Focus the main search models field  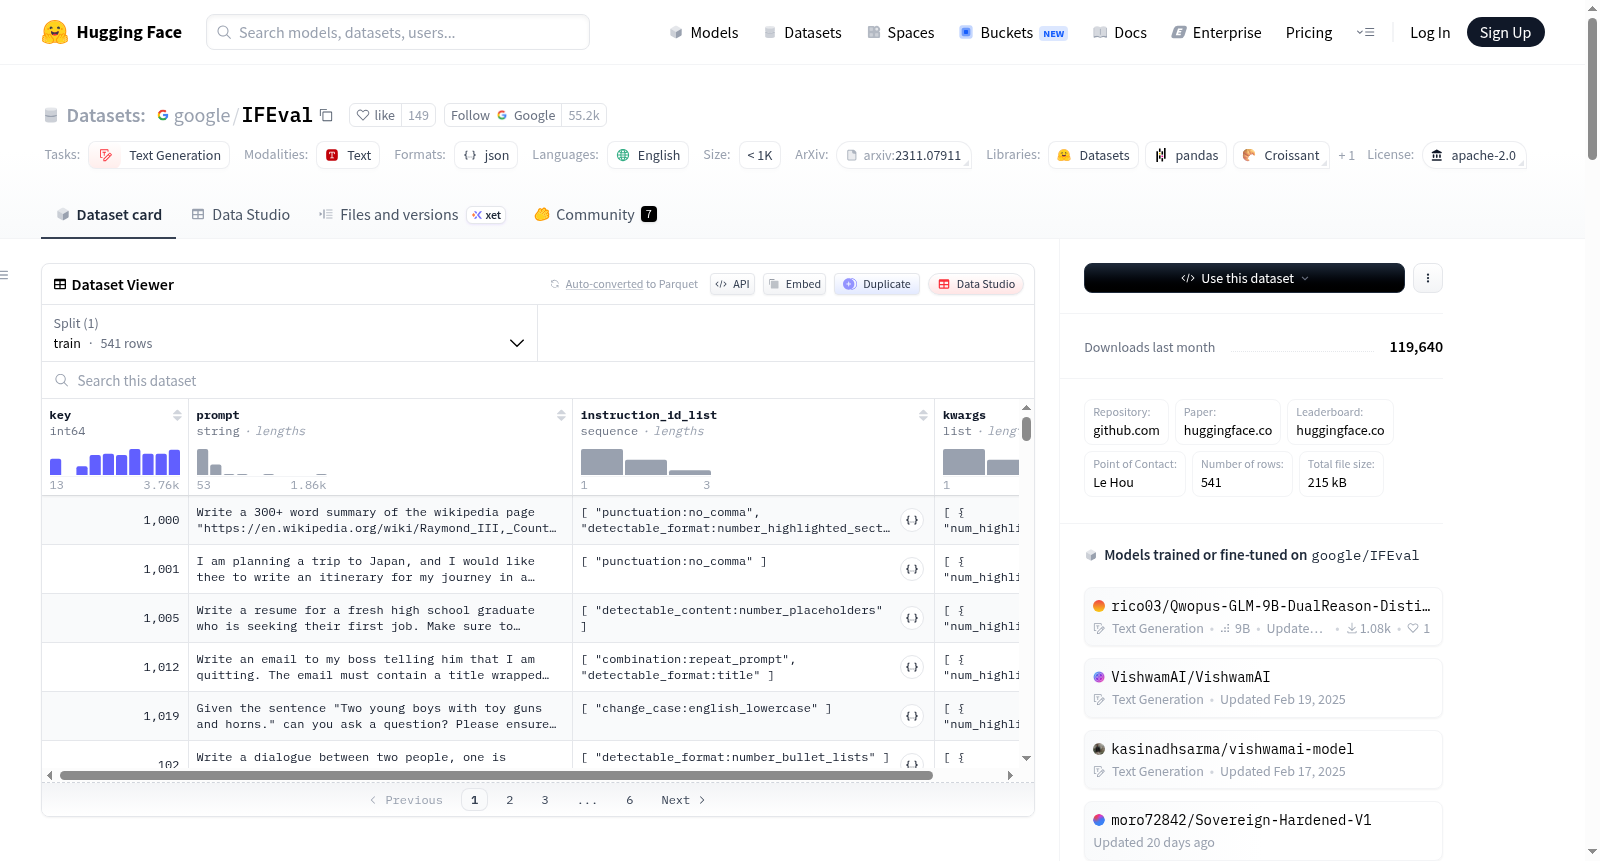398,32
